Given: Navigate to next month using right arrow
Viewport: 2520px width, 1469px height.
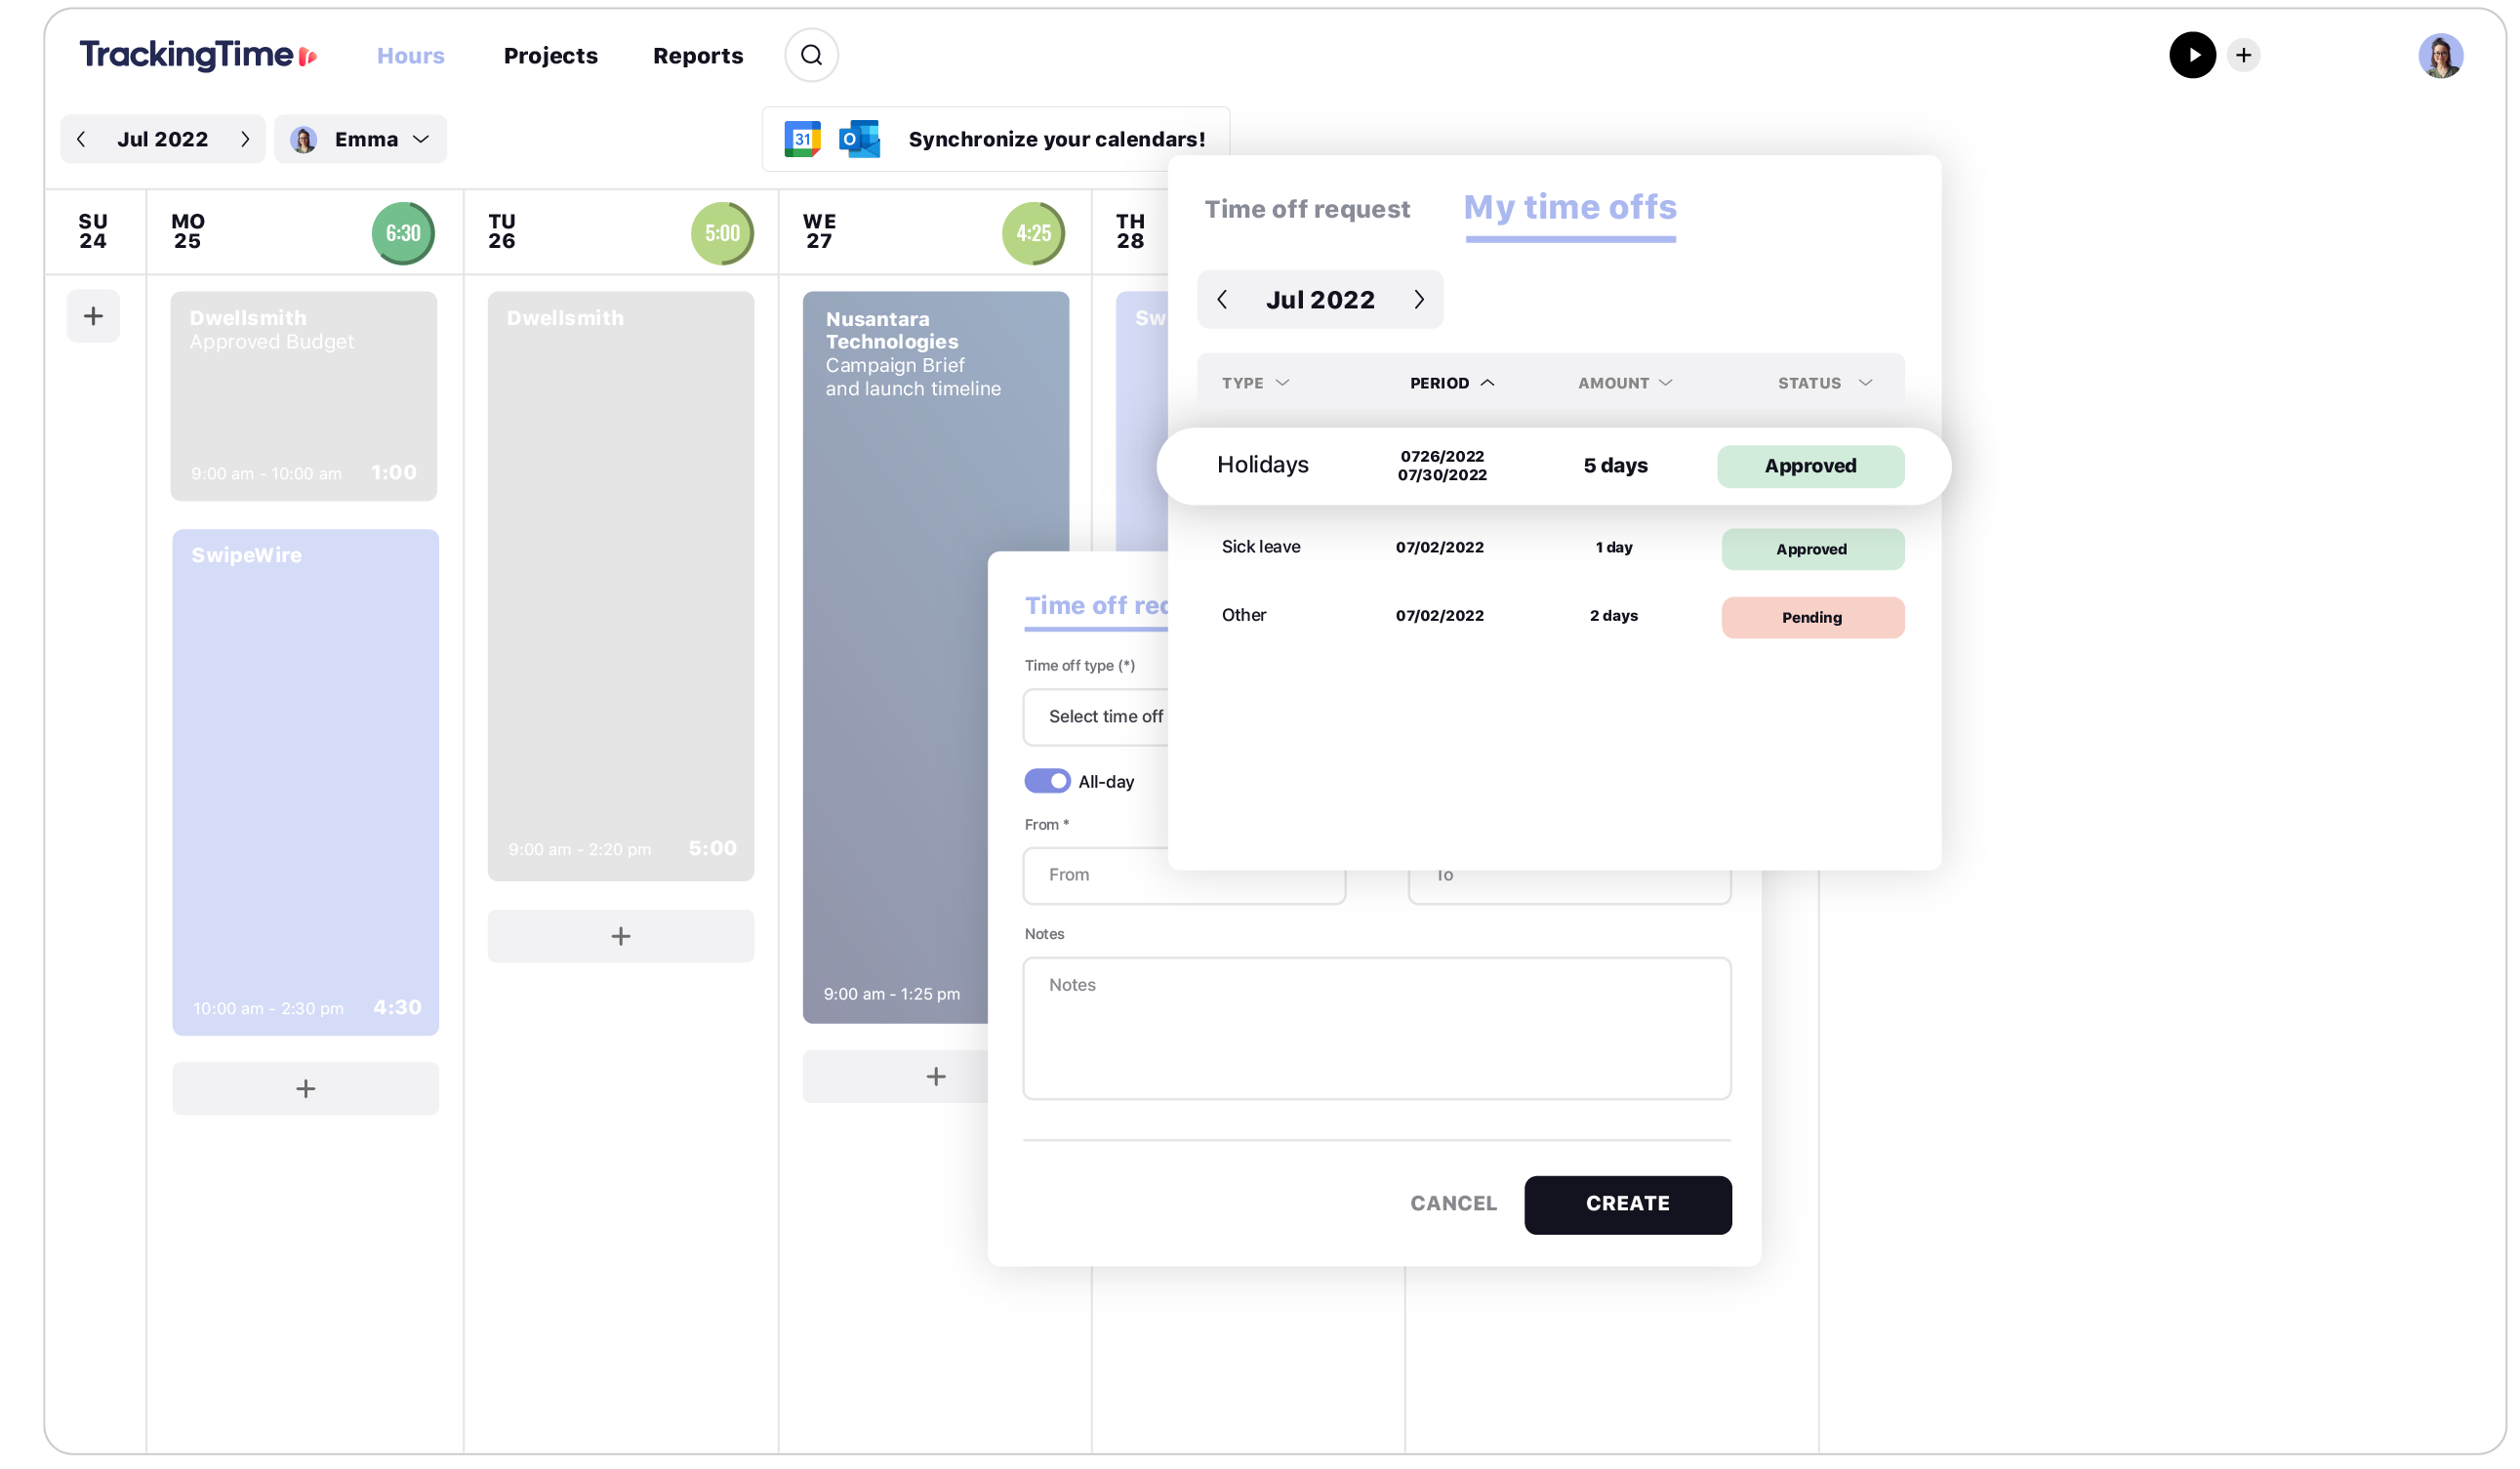Looking at the screenshot, I should [1418, 299].
